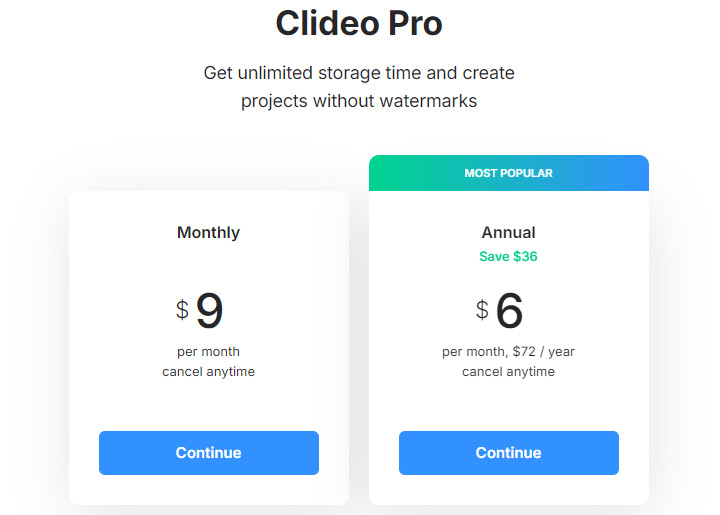This screenshot has height=515, width=720.
Task: Click blank space left of the Annual title
Action: point(420,232)
